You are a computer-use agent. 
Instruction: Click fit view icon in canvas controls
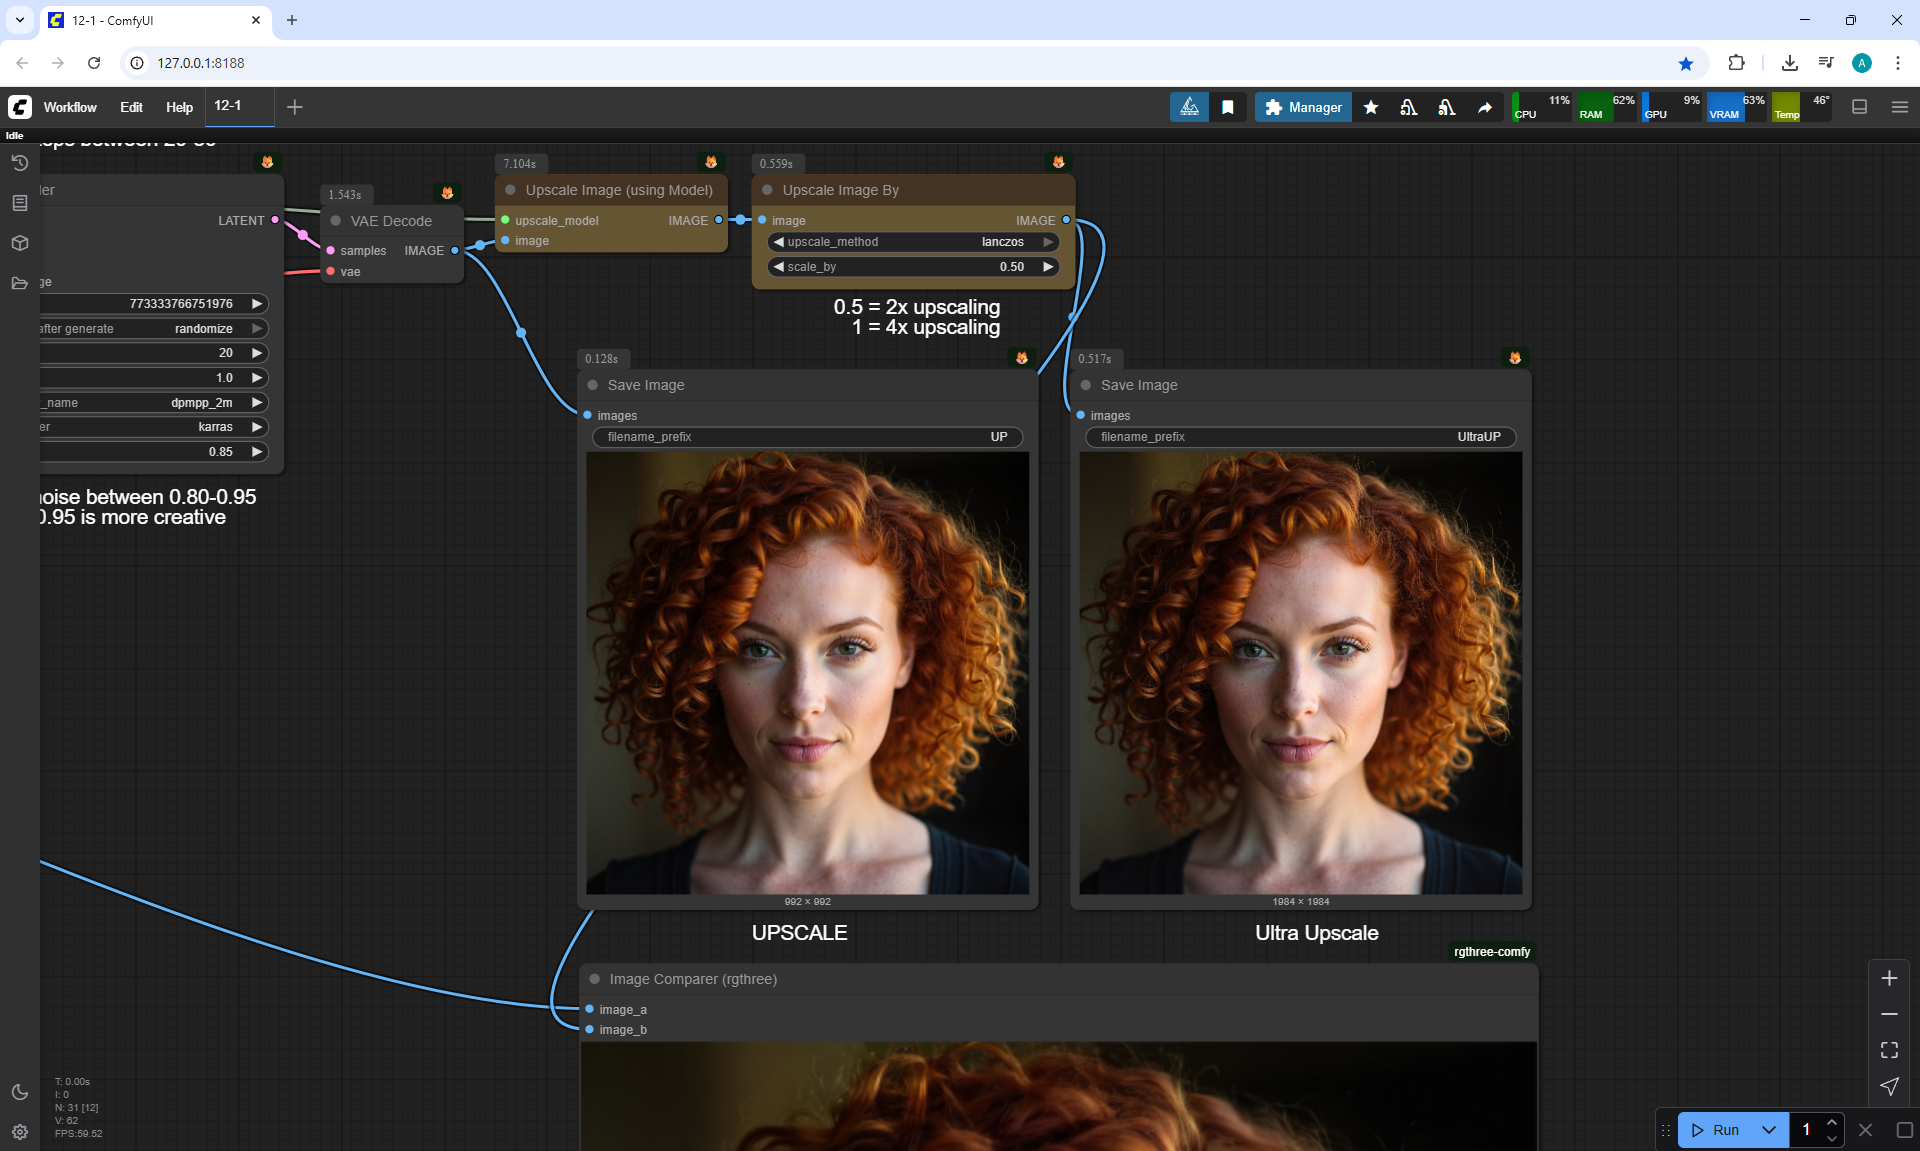[x=1889, y=1050]
